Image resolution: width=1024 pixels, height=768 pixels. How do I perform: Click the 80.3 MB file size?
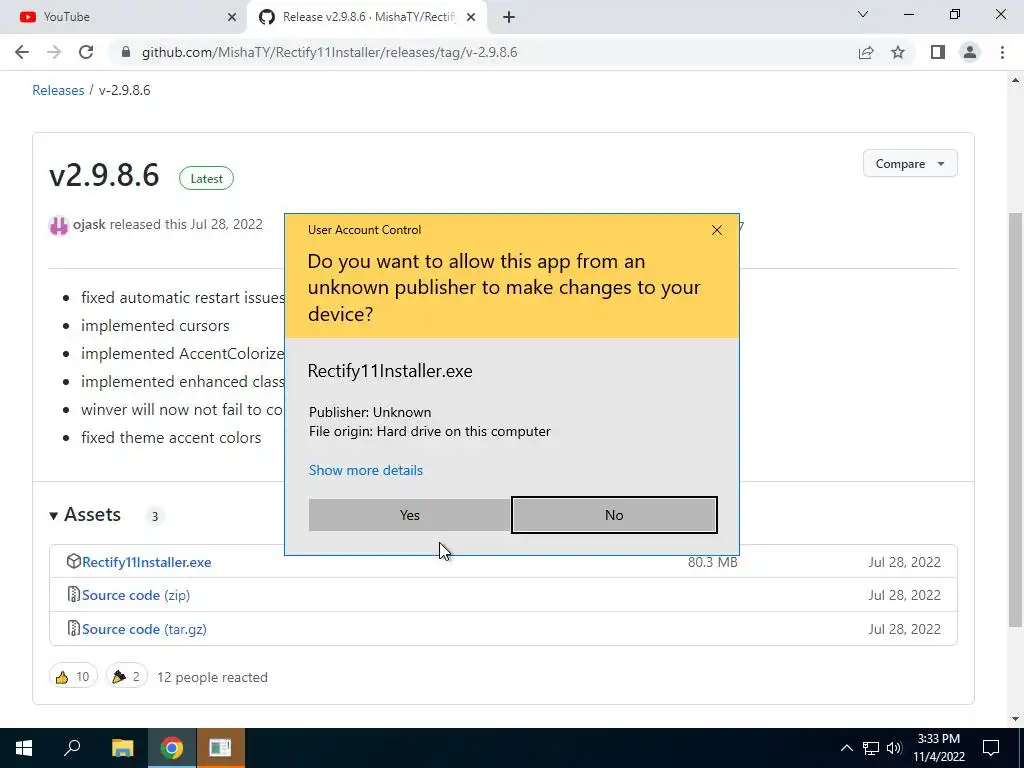pos(712,562)
